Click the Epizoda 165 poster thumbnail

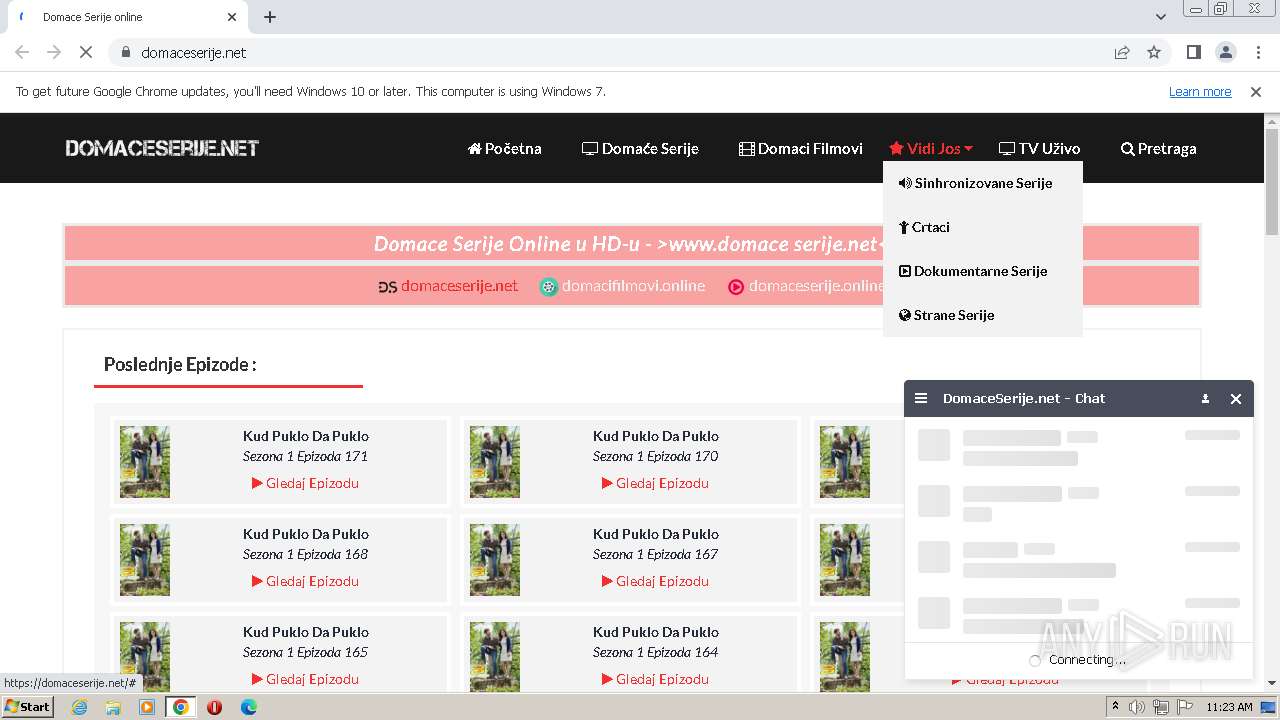pyautogui.click(x=145, y=656)
